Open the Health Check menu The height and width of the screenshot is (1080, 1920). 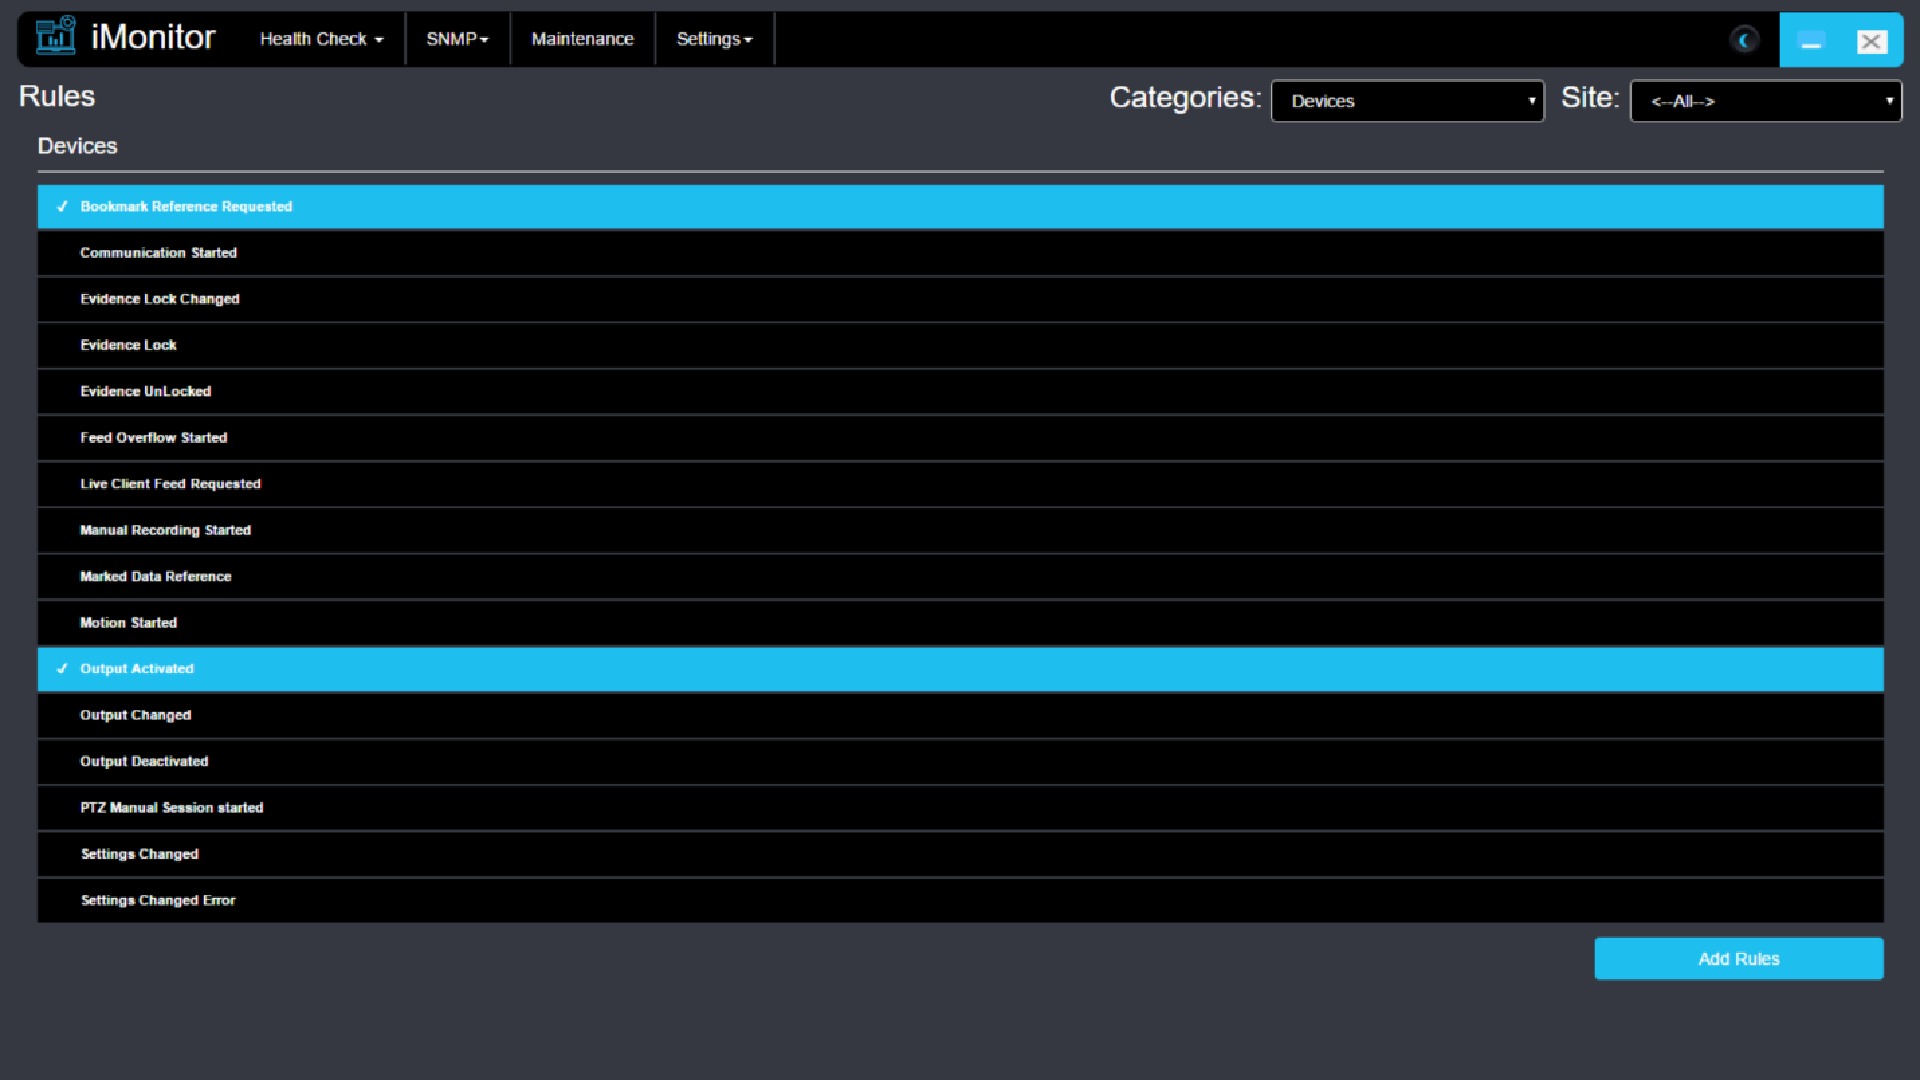[321, 39]
